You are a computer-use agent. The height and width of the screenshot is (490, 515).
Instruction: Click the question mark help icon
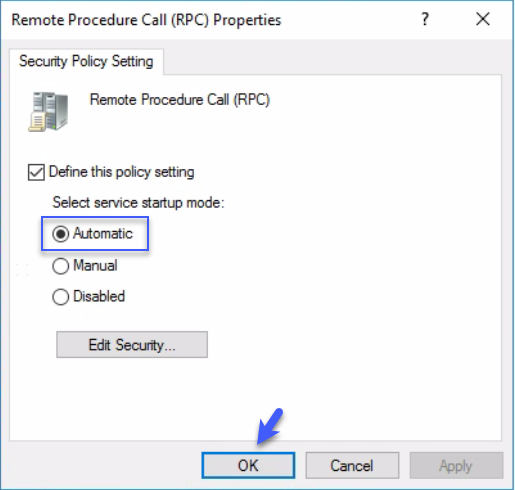tap(425, 19)
